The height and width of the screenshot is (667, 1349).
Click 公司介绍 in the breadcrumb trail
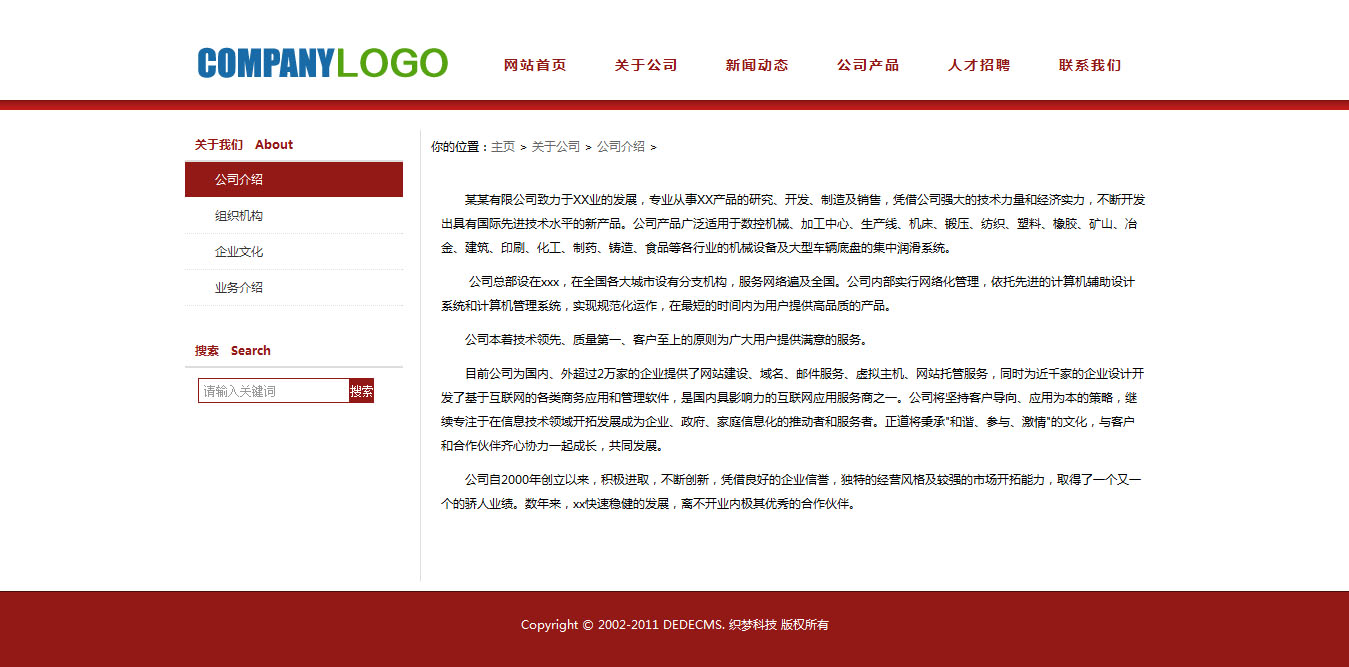click(x=621, y=147)
